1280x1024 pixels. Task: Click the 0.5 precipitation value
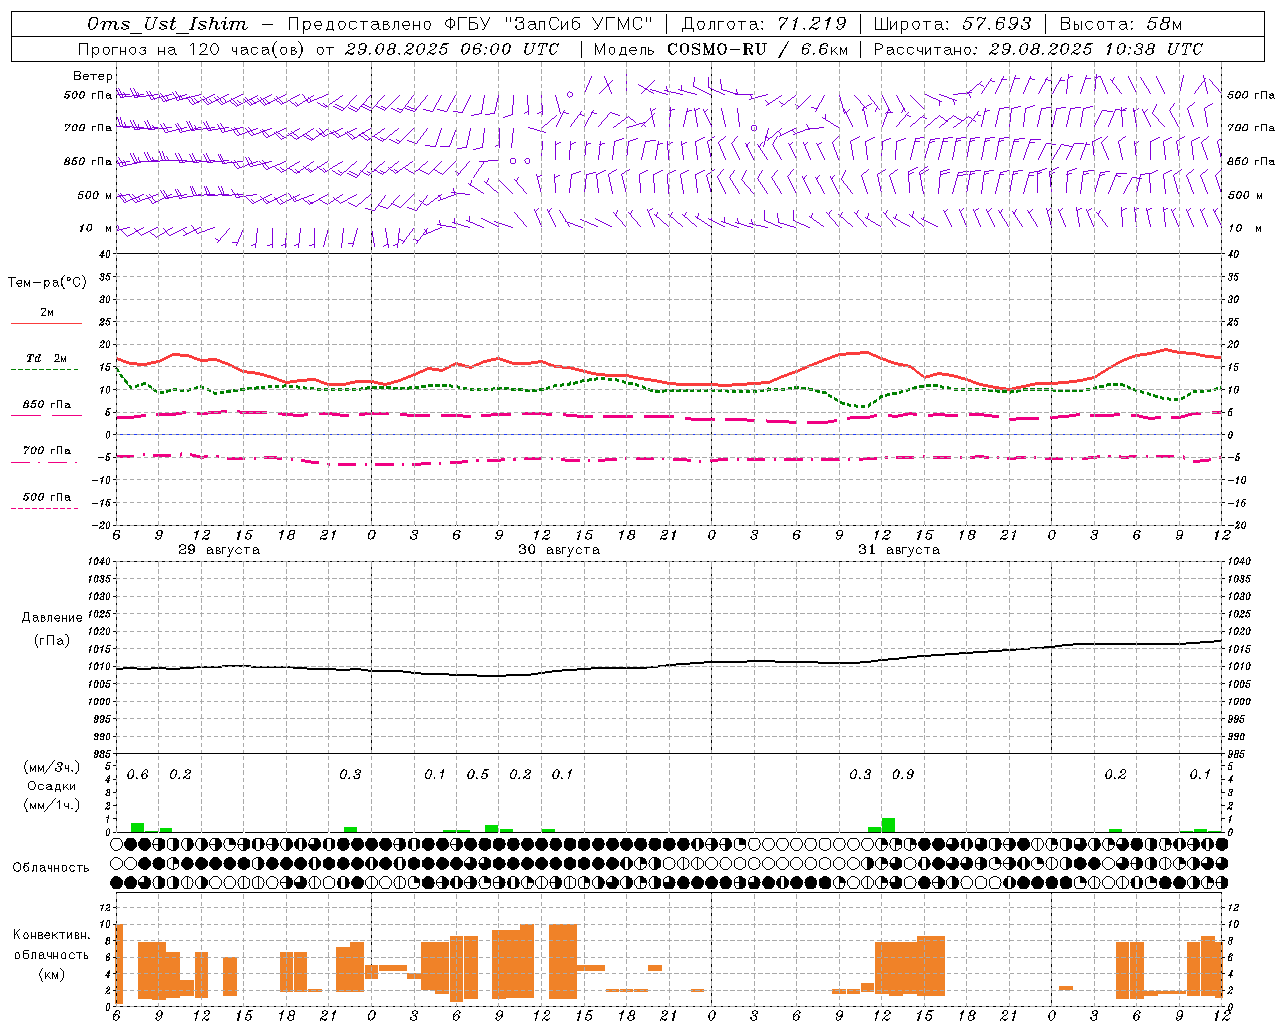pos(478,775)
